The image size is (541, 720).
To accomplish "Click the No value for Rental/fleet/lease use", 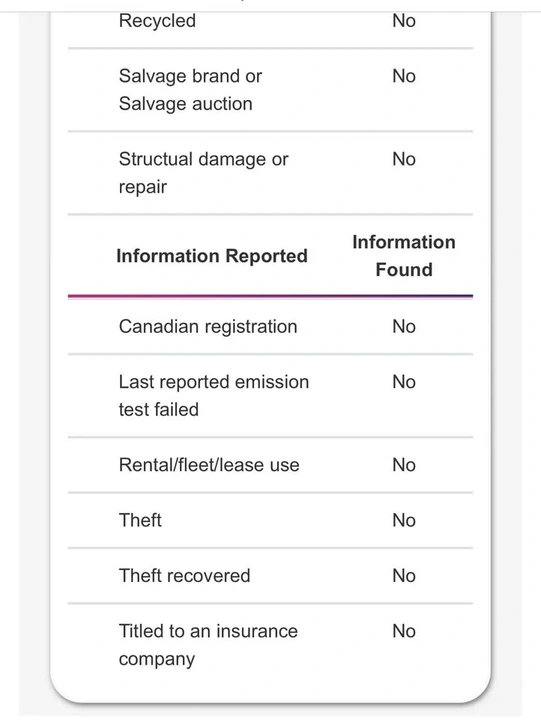I will point(404,465).
